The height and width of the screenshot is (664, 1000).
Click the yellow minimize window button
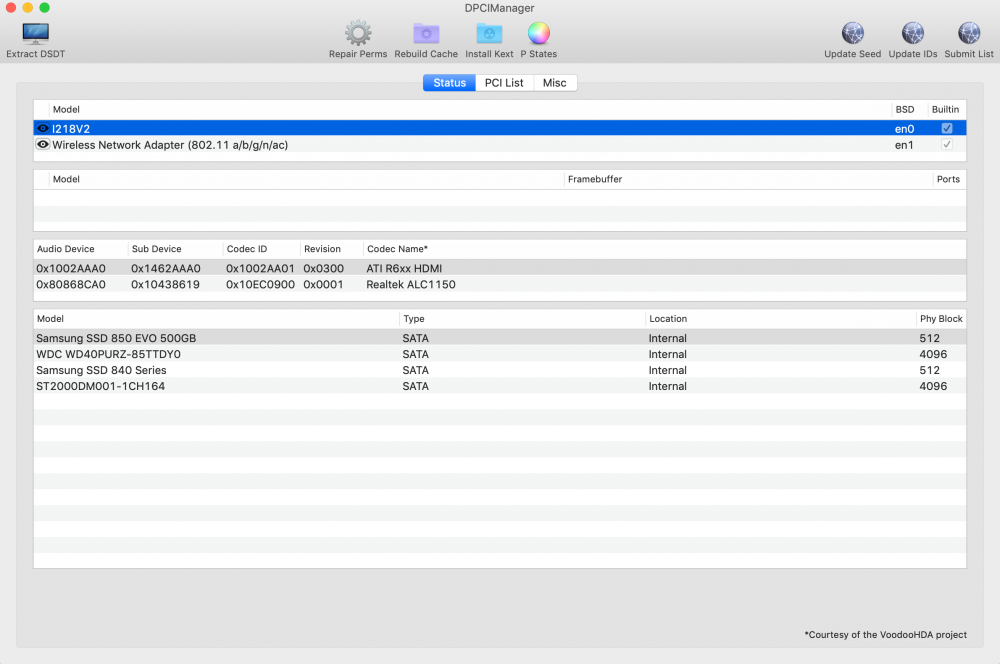[27, 8]
